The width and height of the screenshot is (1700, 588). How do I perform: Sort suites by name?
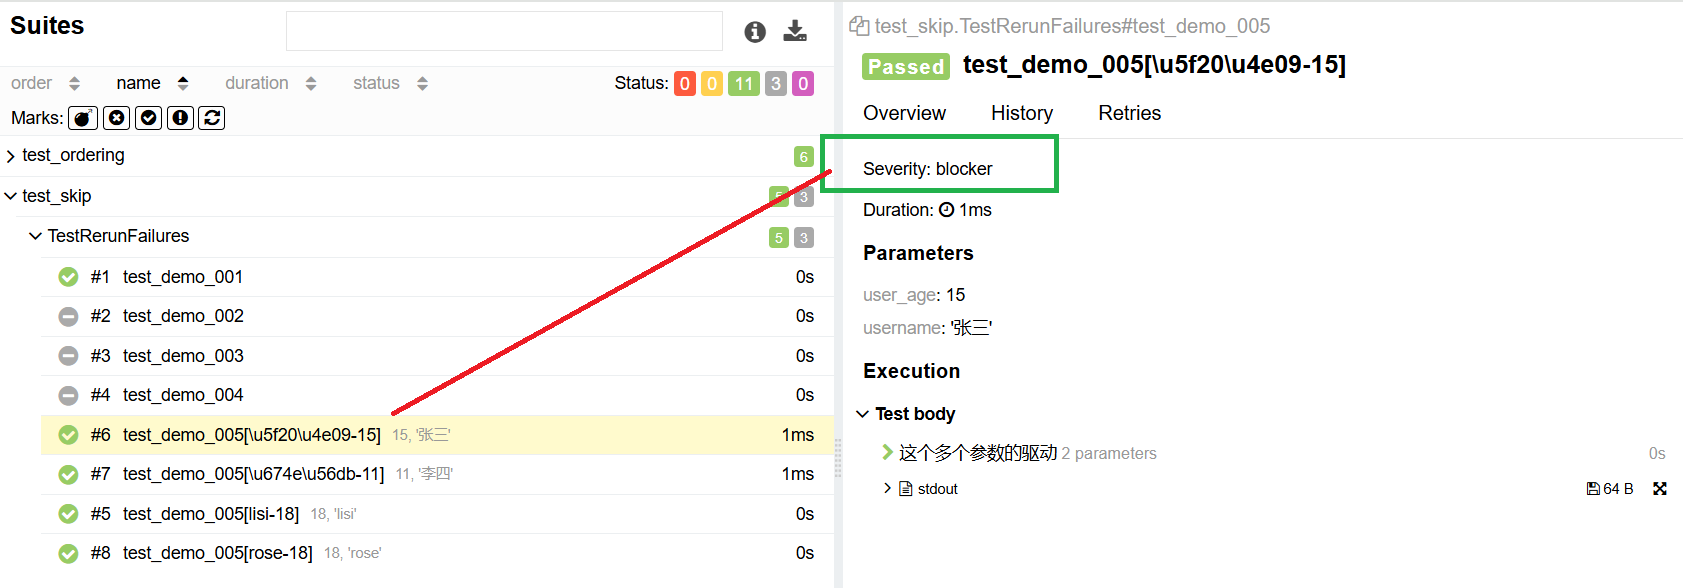(x=152, y=83)
